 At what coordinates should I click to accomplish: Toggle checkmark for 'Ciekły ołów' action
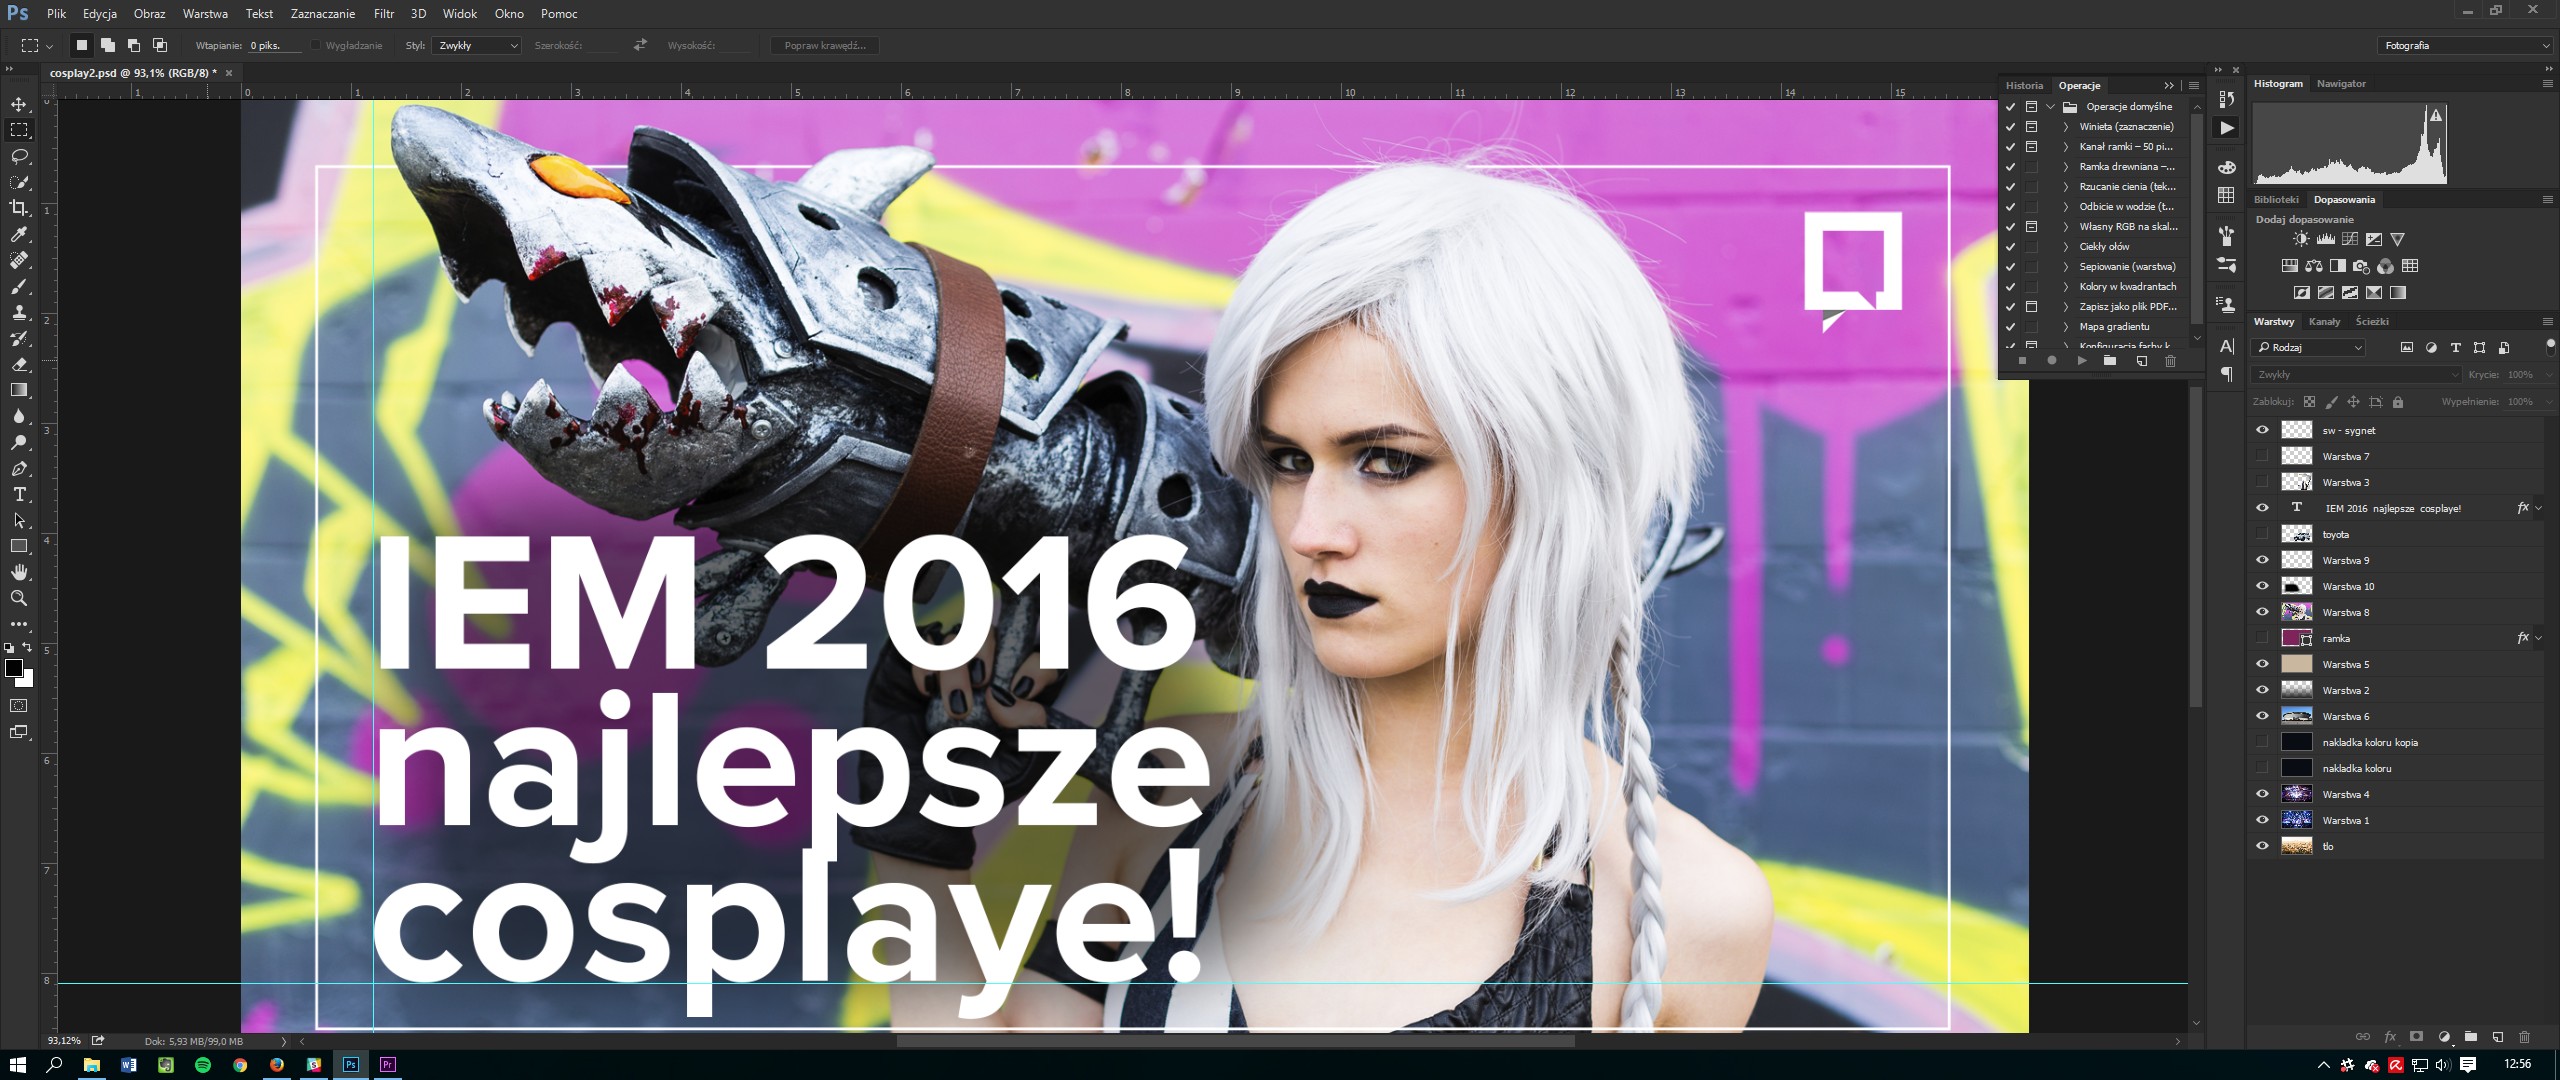click(2010, 246)
